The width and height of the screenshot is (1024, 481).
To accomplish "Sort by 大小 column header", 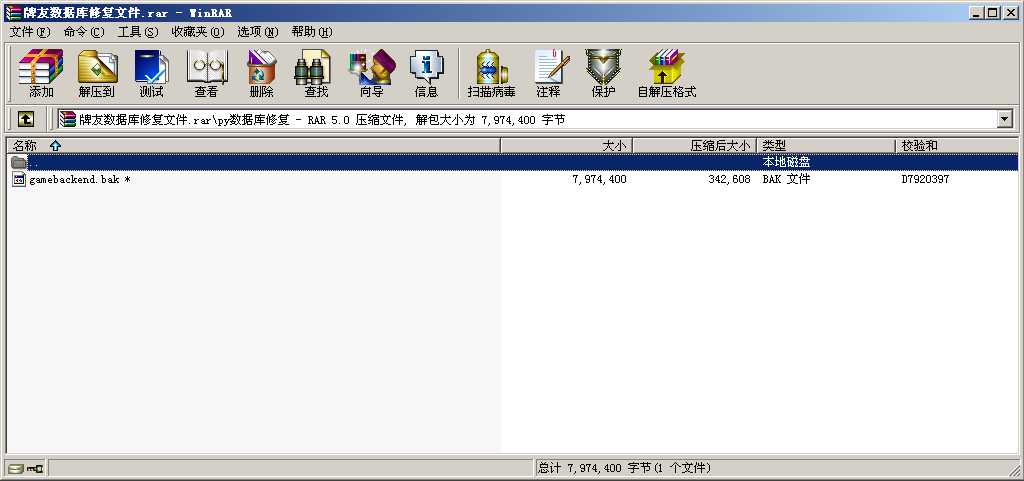I will [x=566, y=146].
